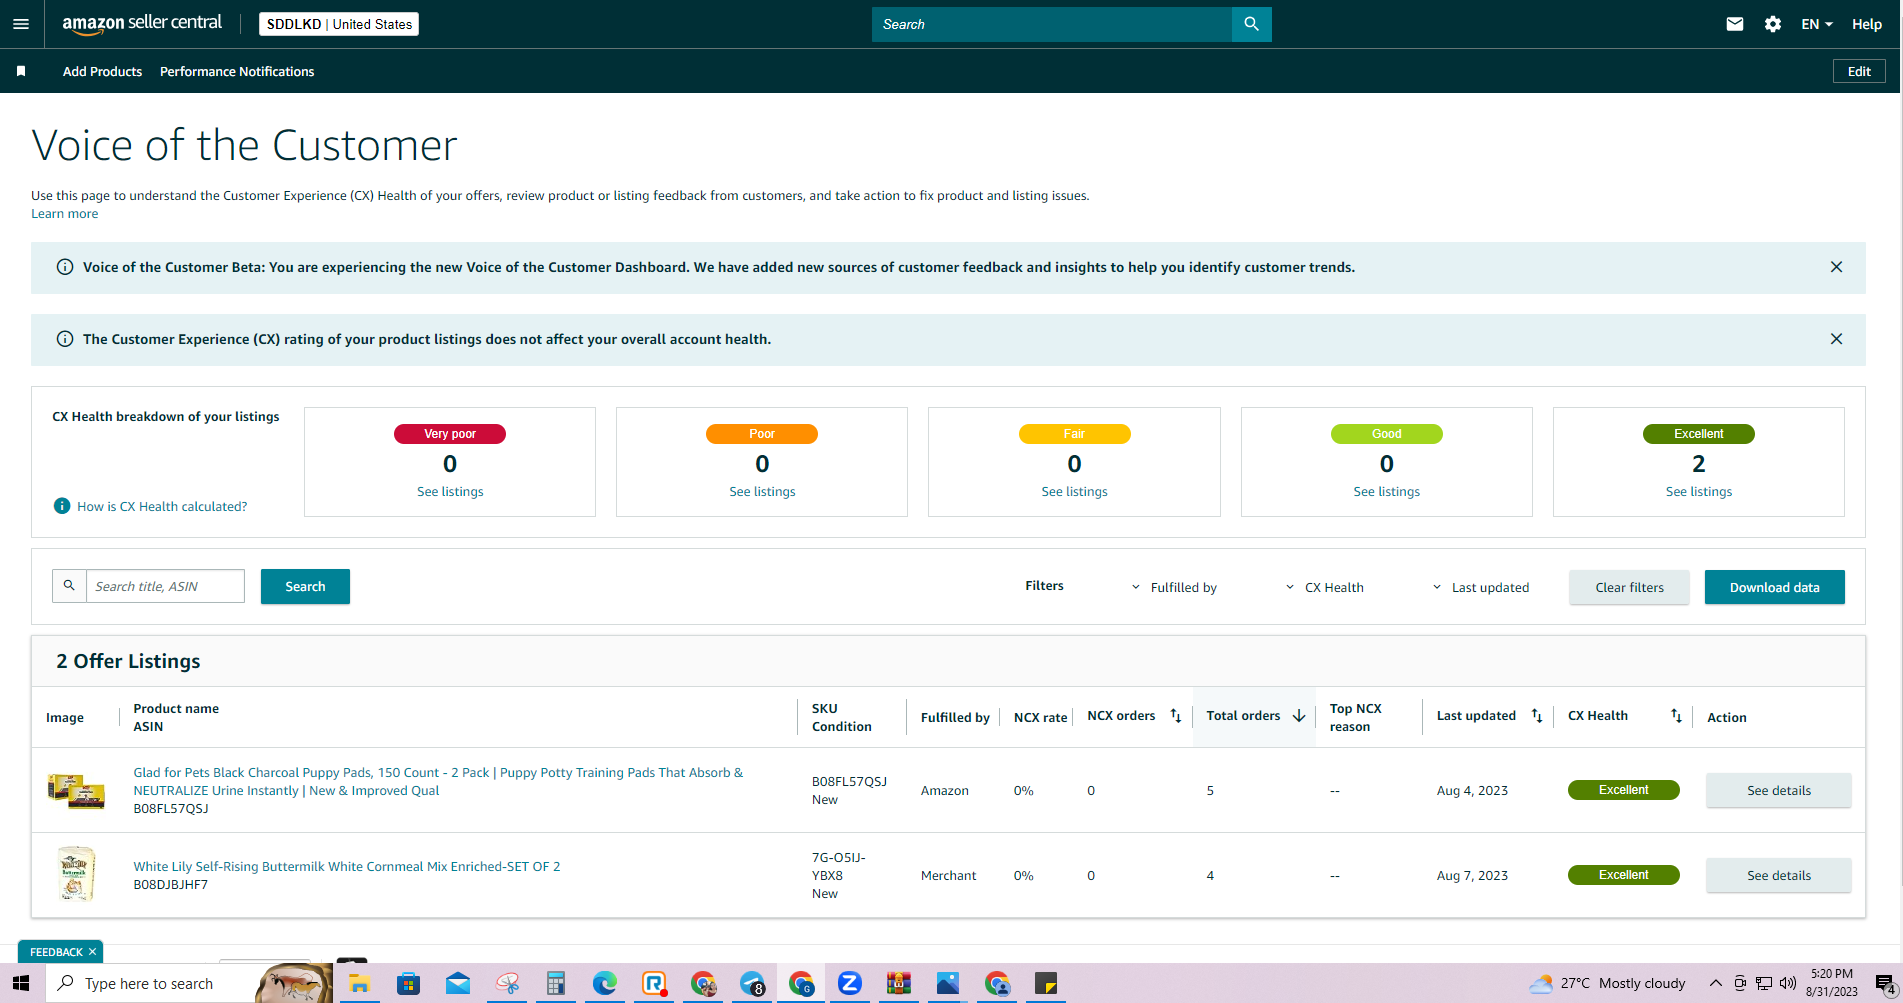Open File Explorer from the taskbar
Viewport: 1903px width, 1003px height.
click(x=359, y=983)
